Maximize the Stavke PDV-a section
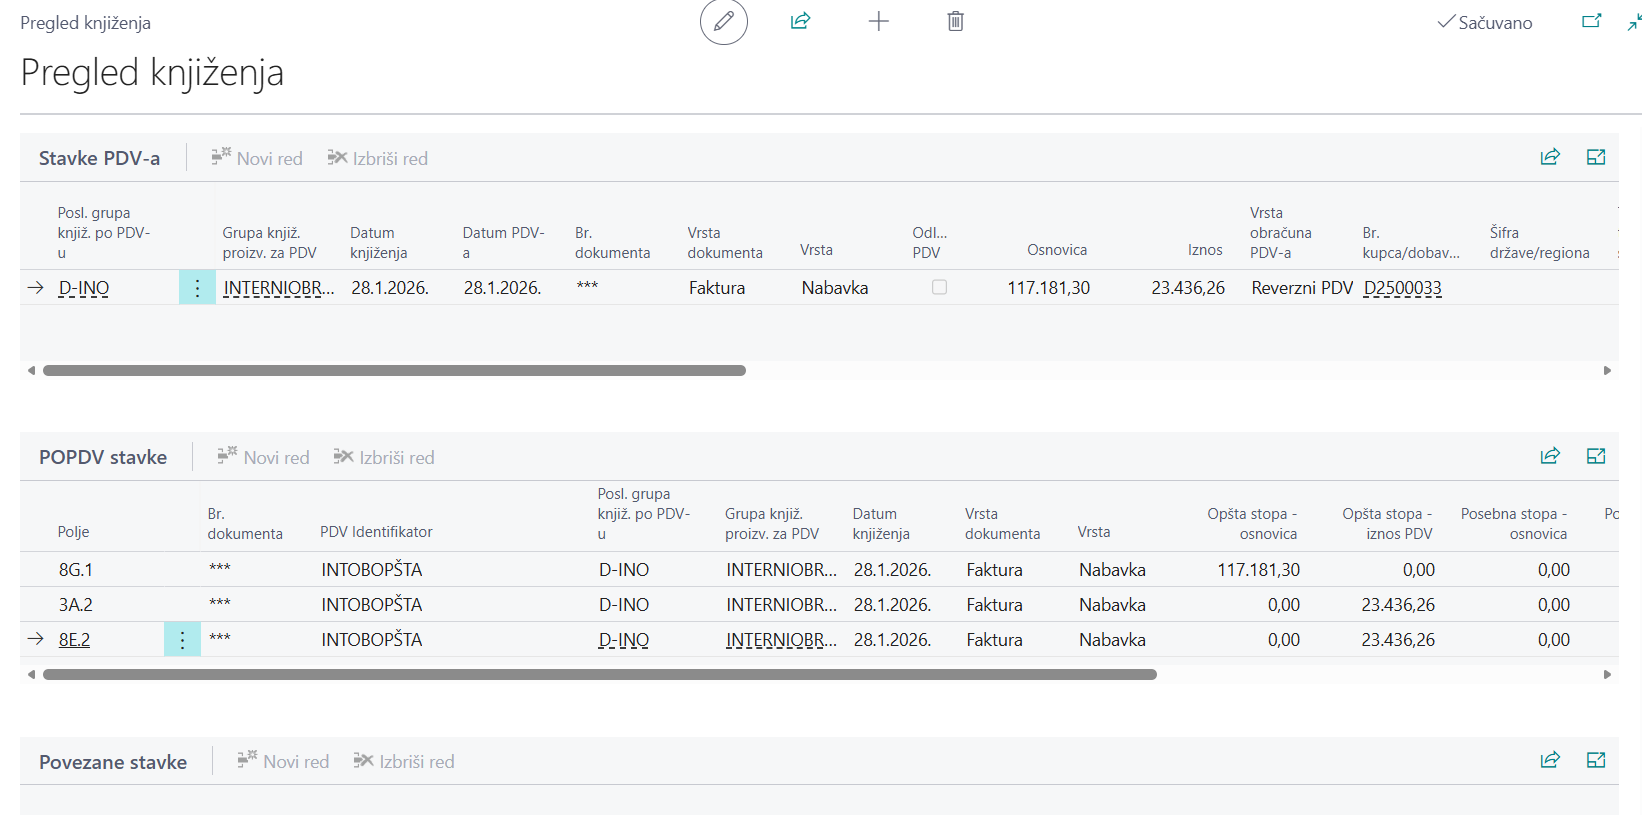 coord(1596,157)
